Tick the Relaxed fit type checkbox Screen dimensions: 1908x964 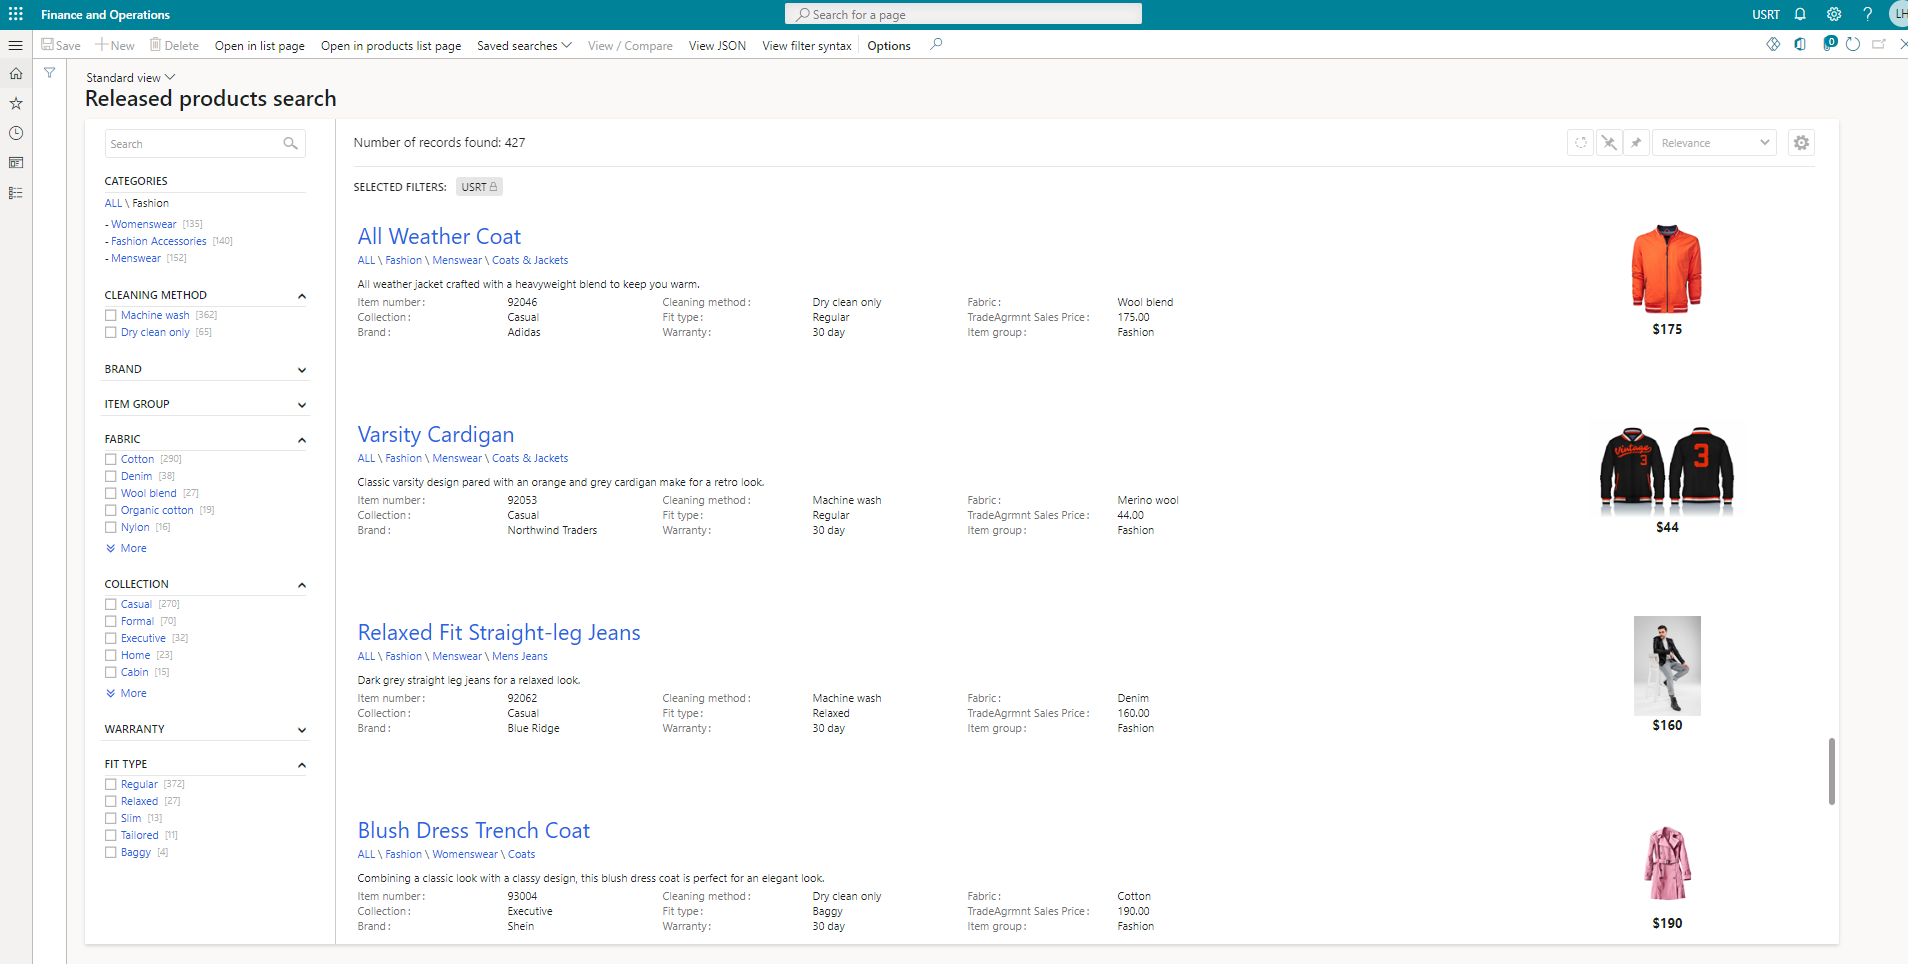[111, 802]
